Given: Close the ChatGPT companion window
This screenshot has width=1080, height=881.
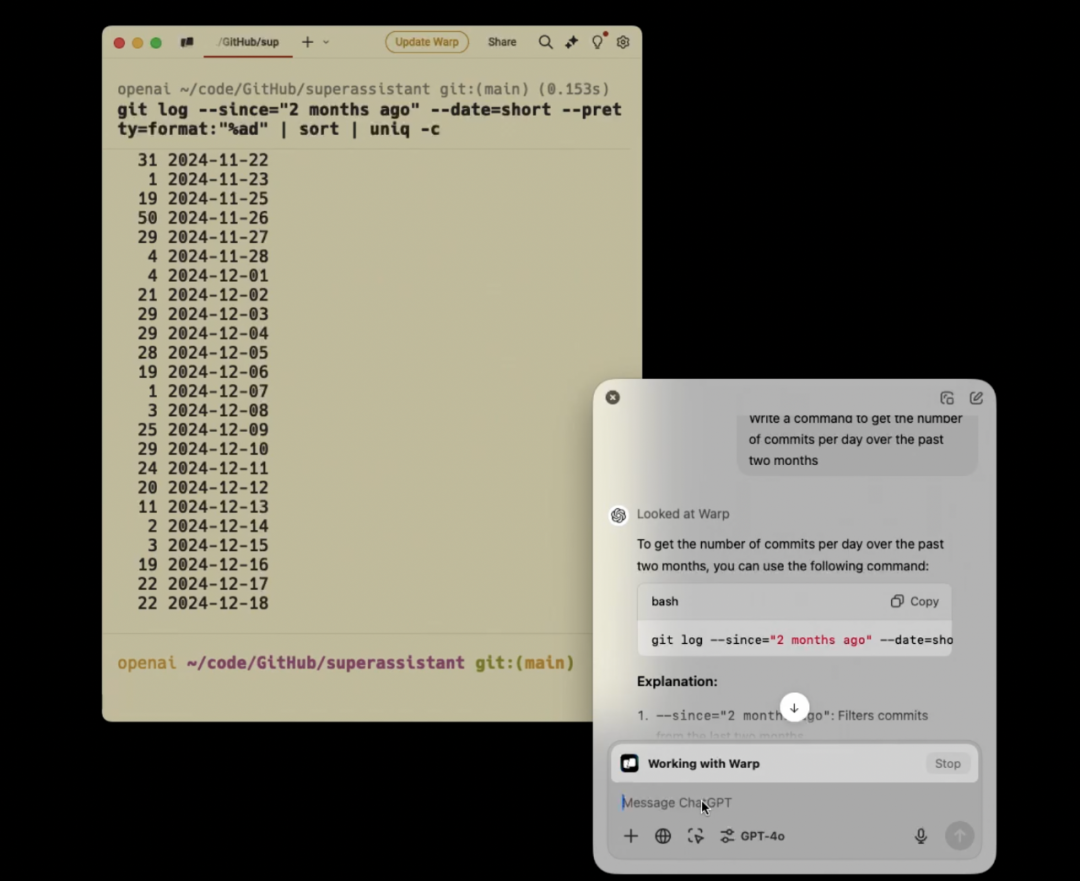Looking at the screenshot, I should [x=612, y=397].
